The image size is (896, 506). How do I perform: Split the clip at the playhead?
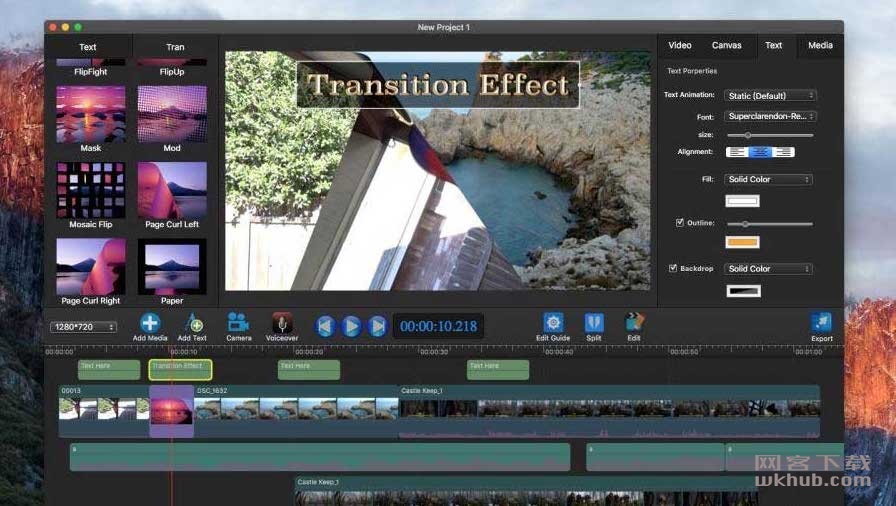594,323
